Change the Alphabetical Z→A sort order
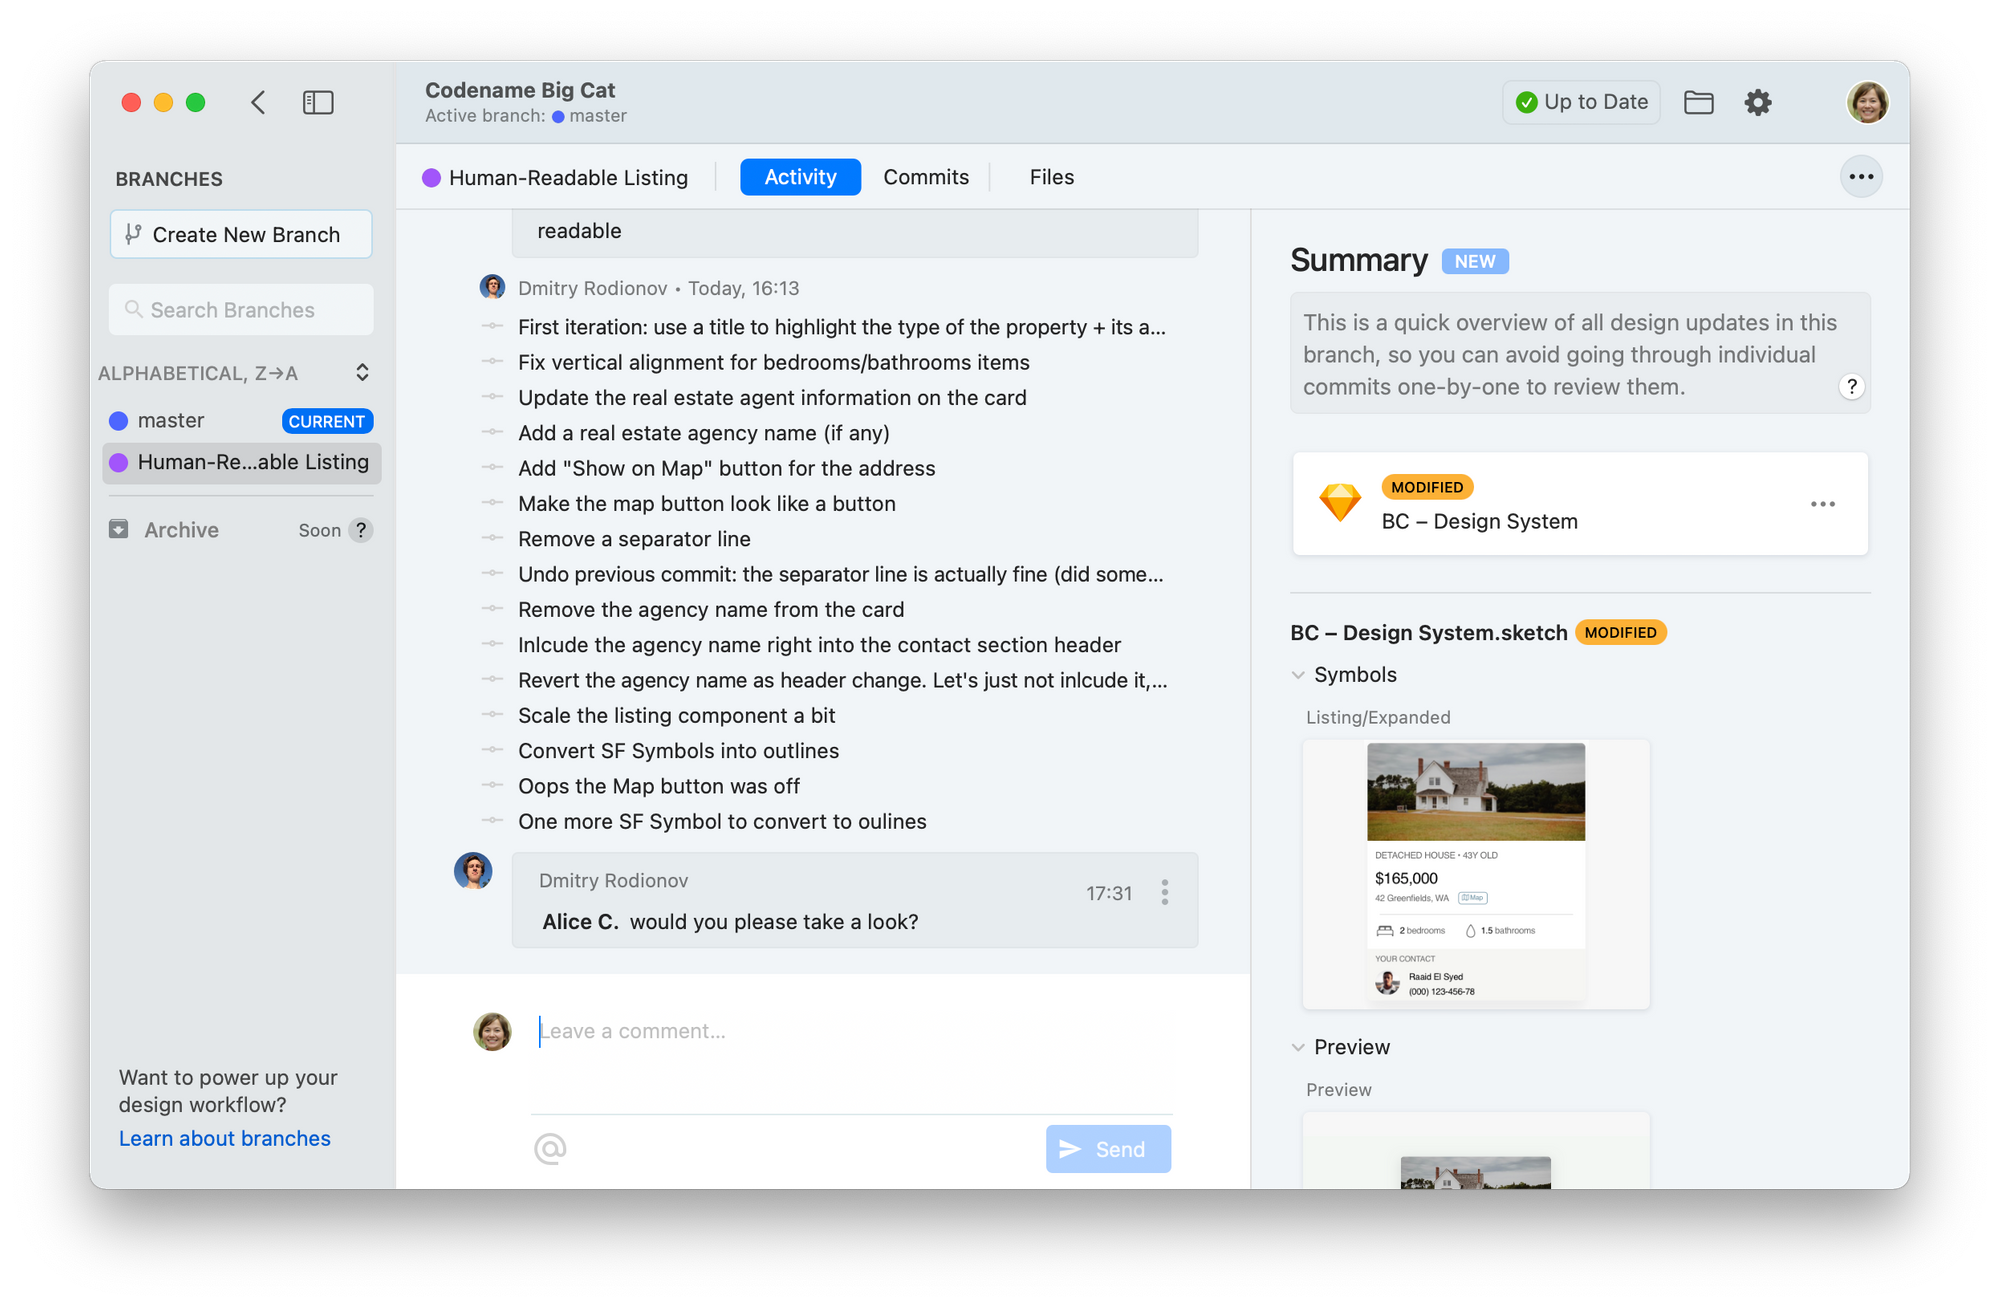 (235, 373)
